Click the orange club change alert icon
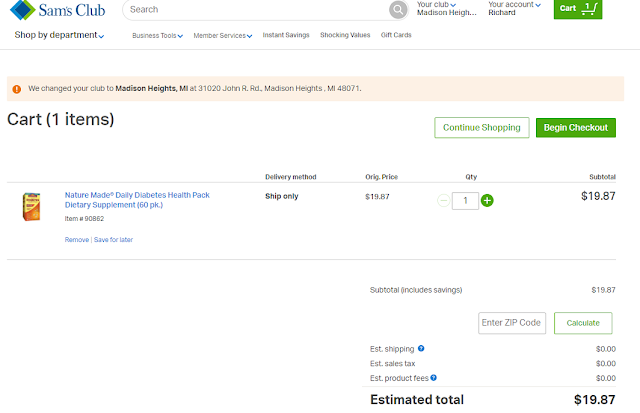Image resolution: width=640 pixels, height=413 pixels. (17, 89)
